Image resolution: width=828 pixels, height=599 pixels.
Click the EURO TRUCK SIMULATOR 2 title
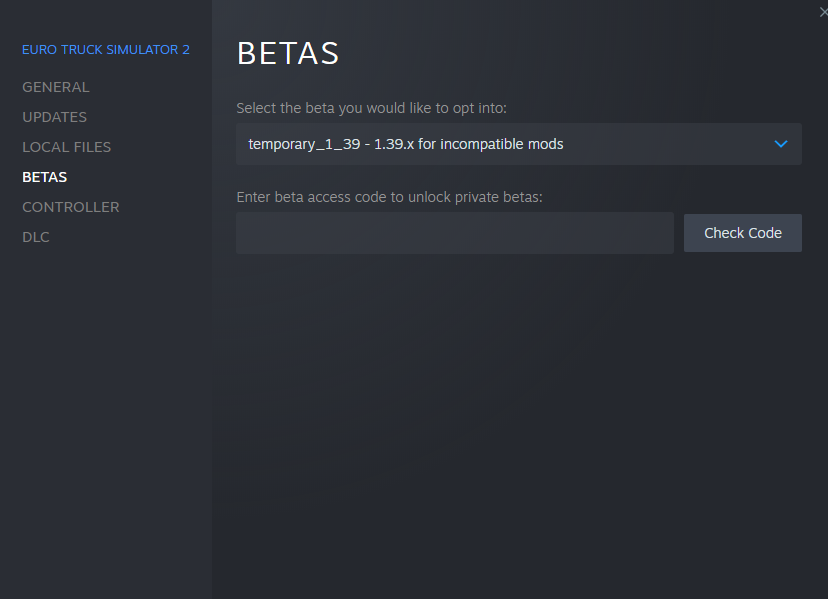click(x=106, y=50)
